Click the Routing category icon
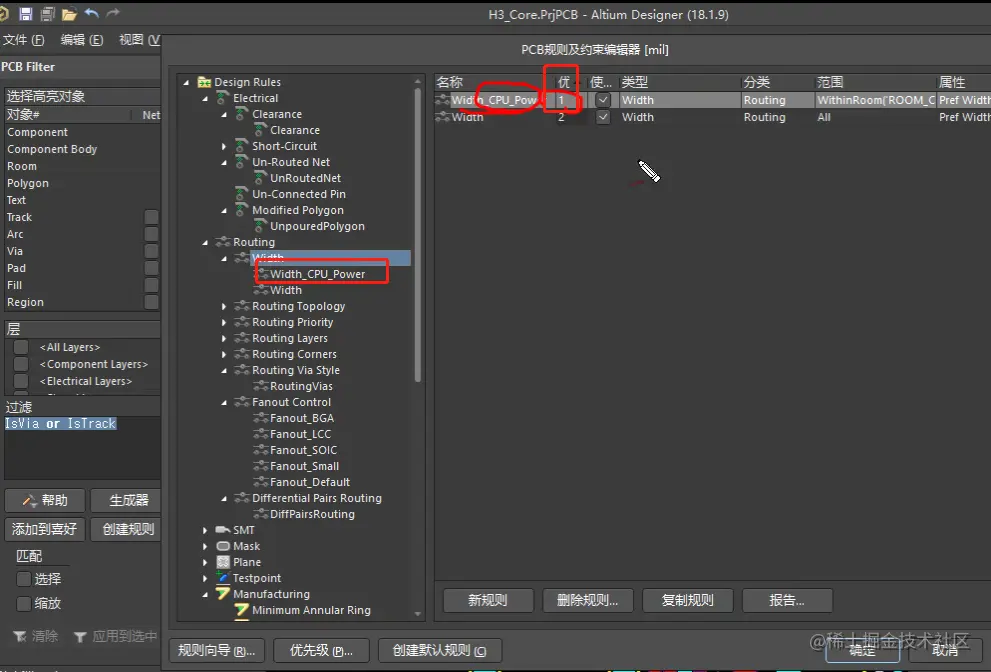The width and height of the screenshot is (991, 672). (222, 241)
